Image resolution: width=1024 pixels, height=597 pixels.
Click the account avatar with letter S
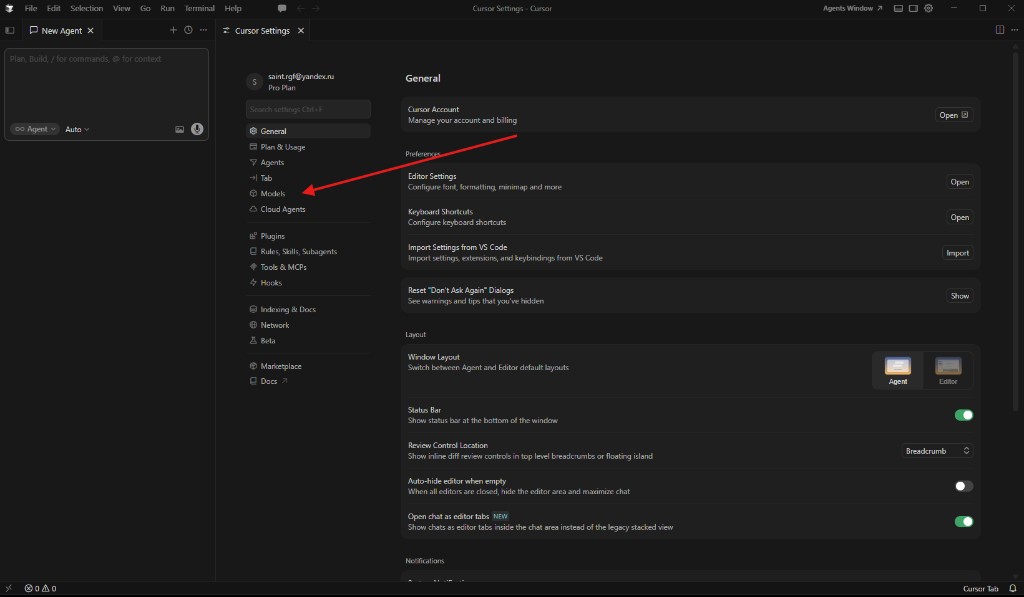[x=254, y=82]
